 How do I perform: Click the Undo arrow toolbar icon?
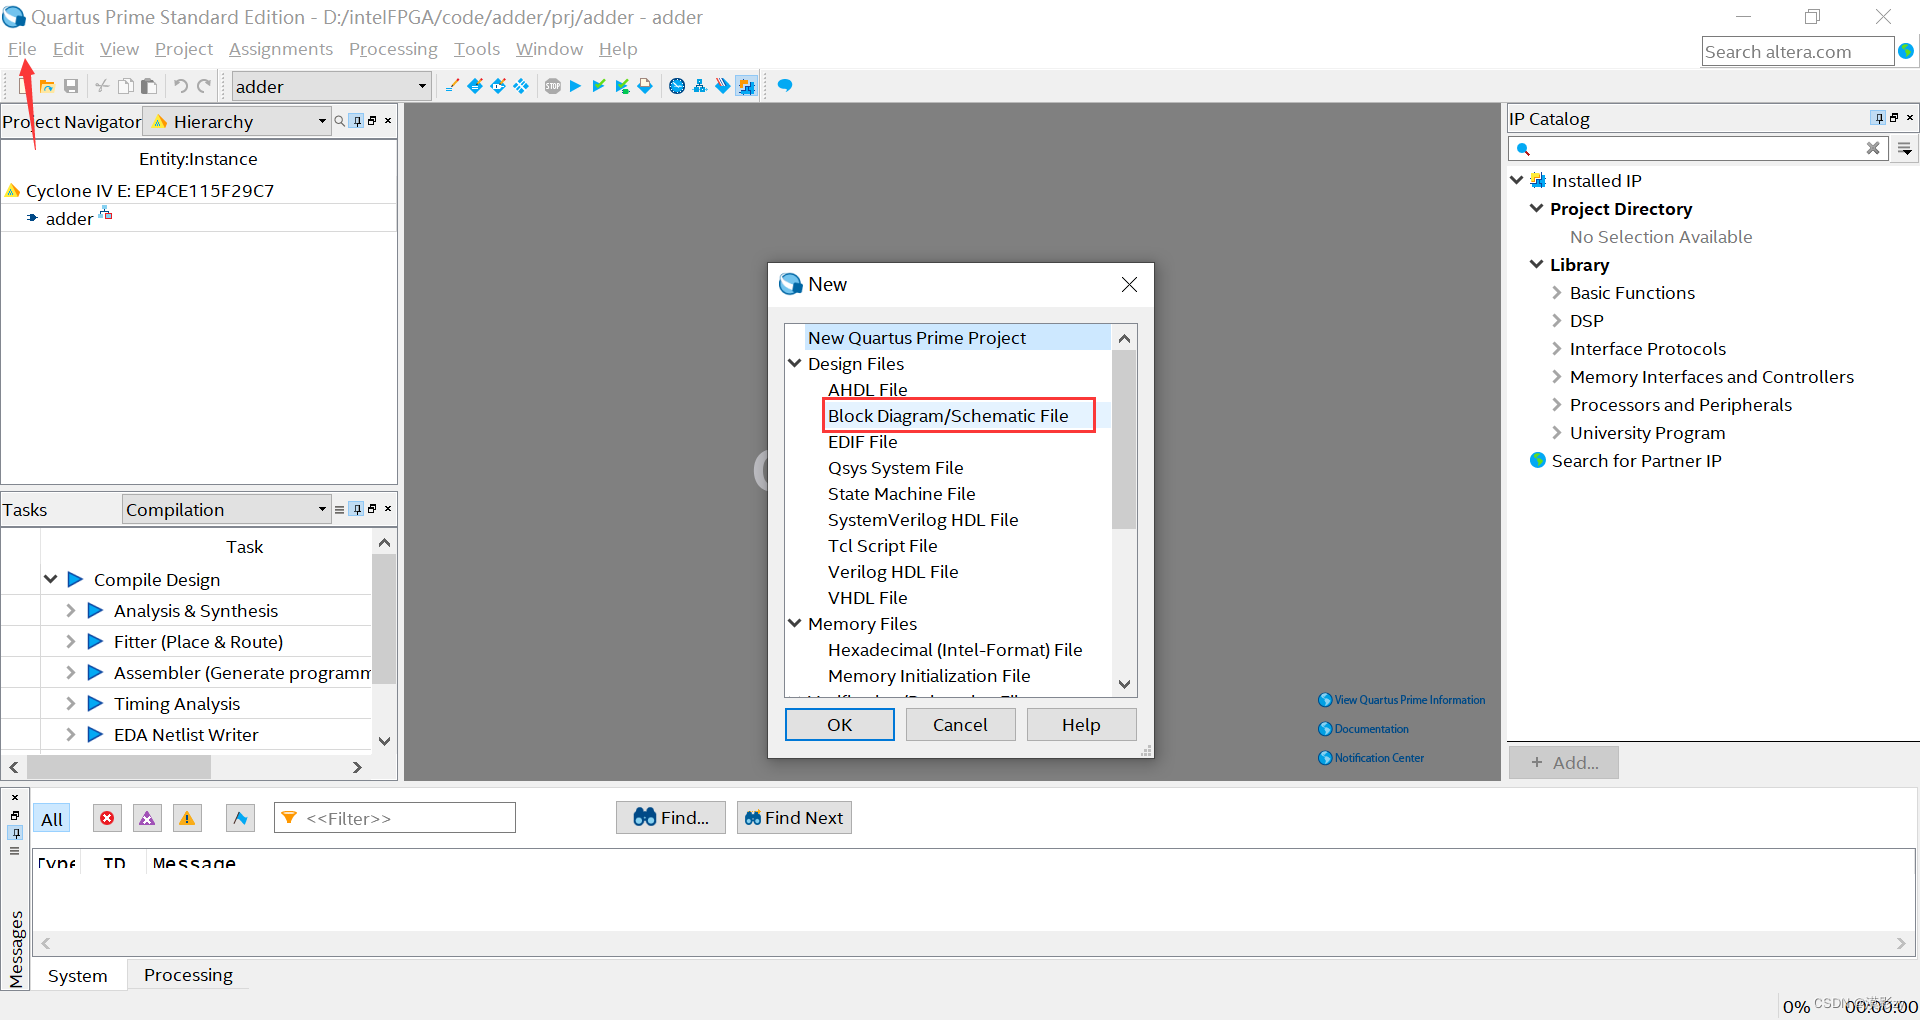pos(181,86)
